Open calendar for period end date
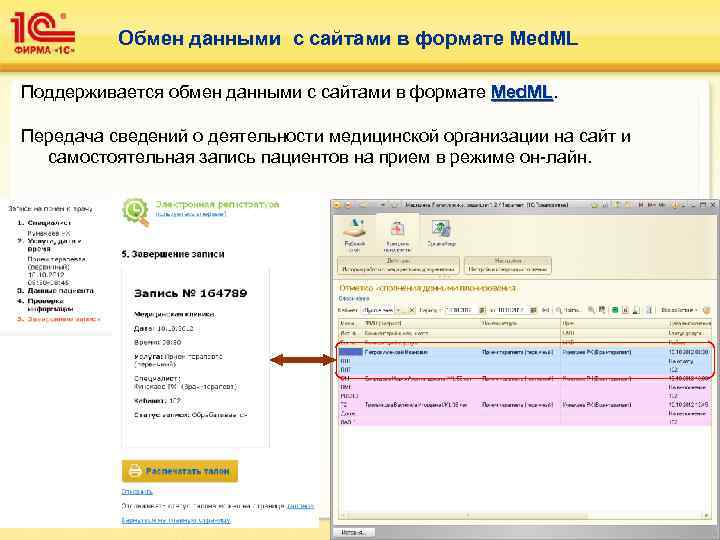This screenshot has height=540, width=720. [533, 310]
